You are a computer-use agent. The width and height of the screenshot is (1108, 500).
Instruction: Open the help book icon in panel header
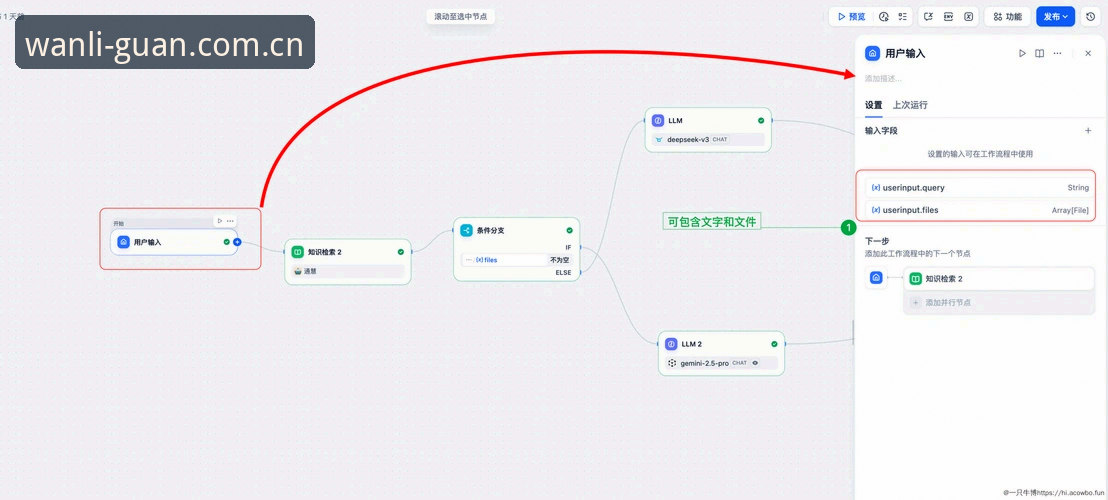pos(1039,53)
